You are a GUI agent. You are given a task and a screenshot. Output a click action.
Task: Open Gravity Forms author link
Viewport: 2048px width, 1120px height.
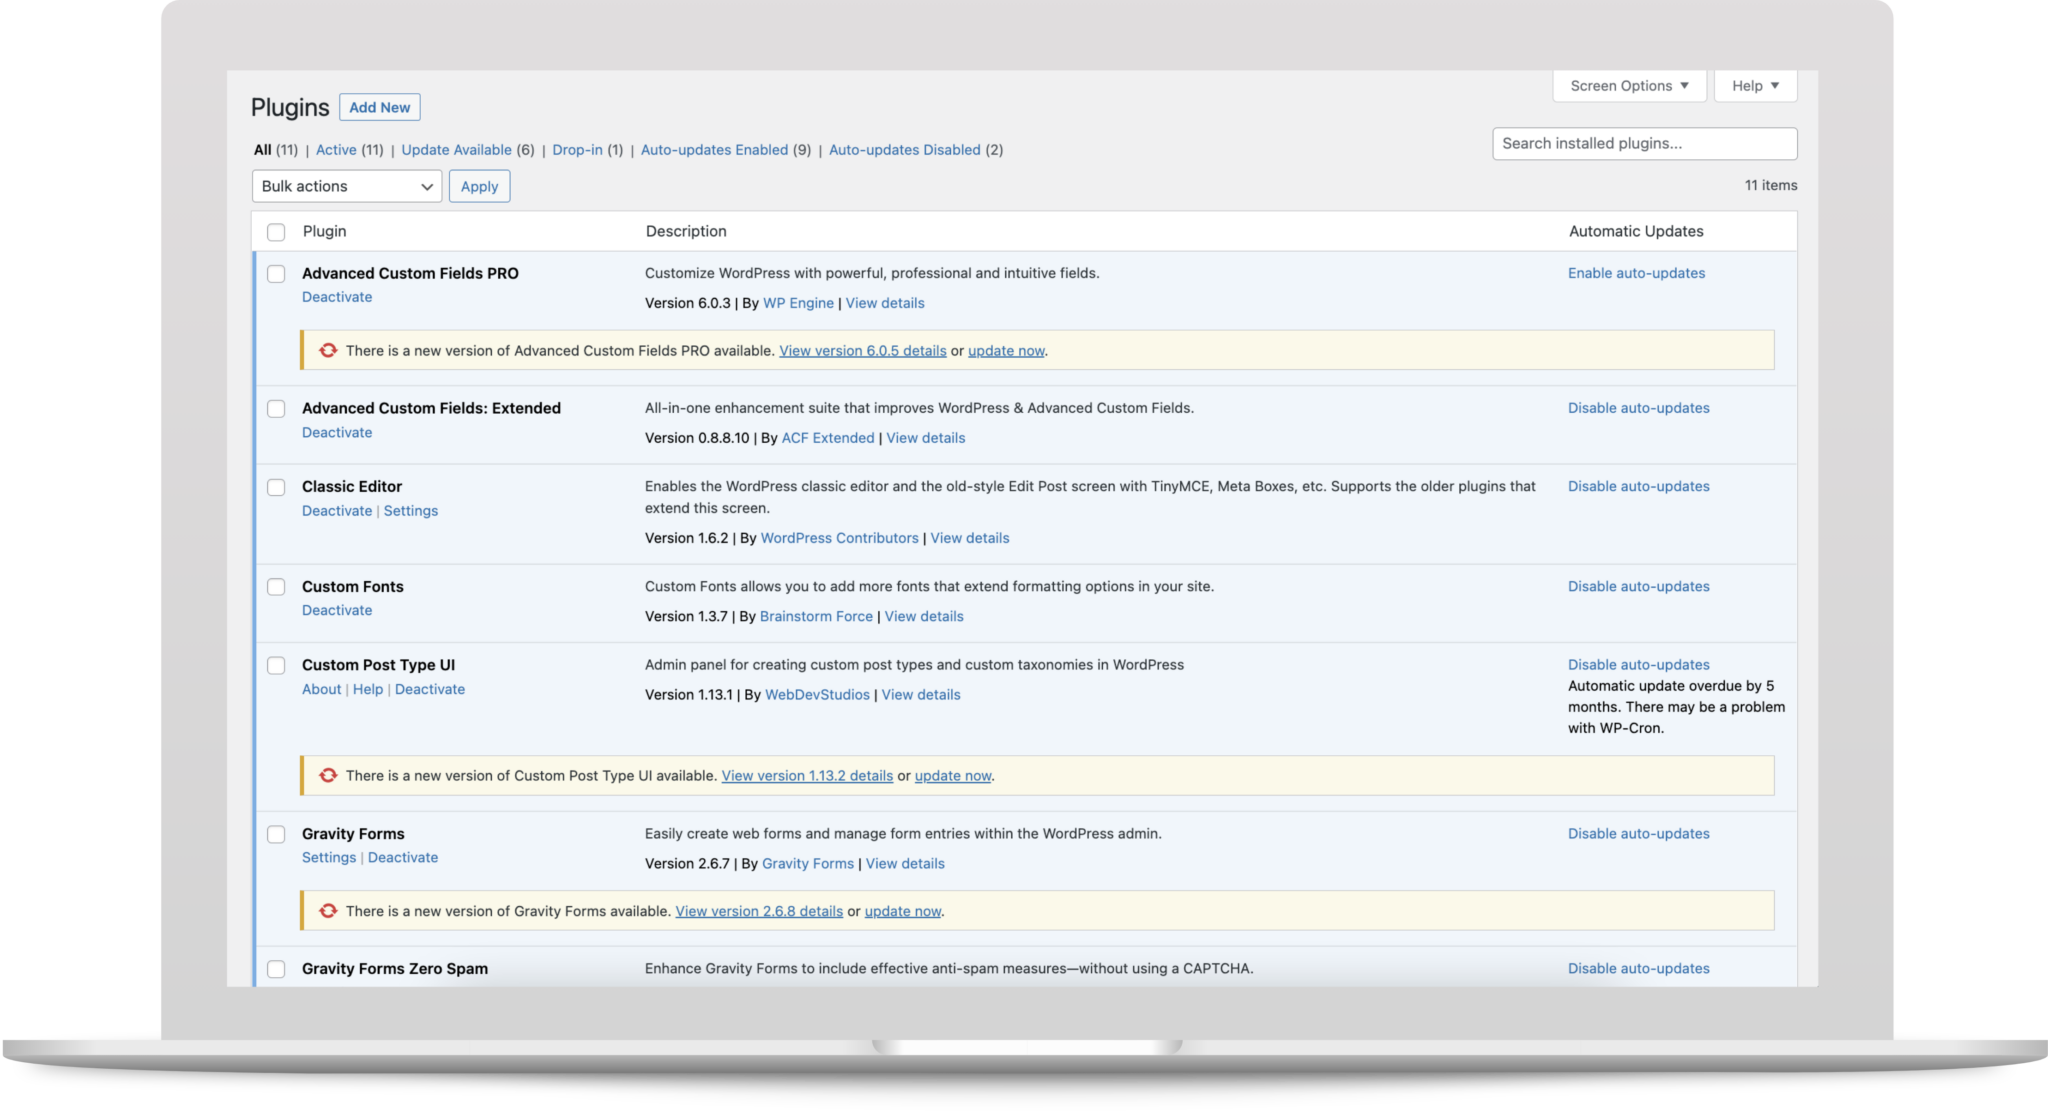(808, 863)
